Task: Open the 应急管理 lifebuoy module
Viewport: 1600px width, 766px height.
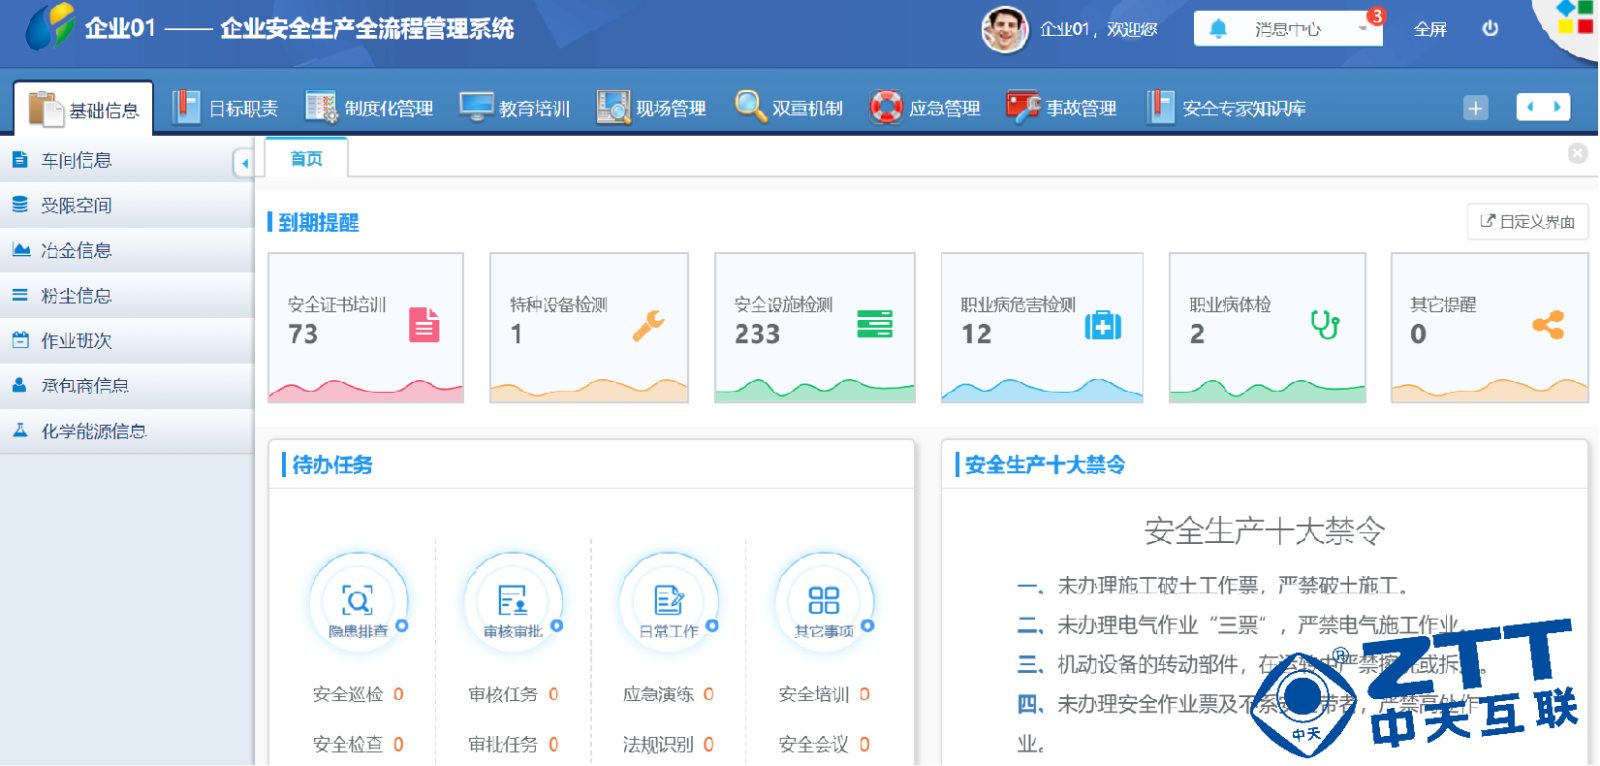Action: click(x=925, y=108)
